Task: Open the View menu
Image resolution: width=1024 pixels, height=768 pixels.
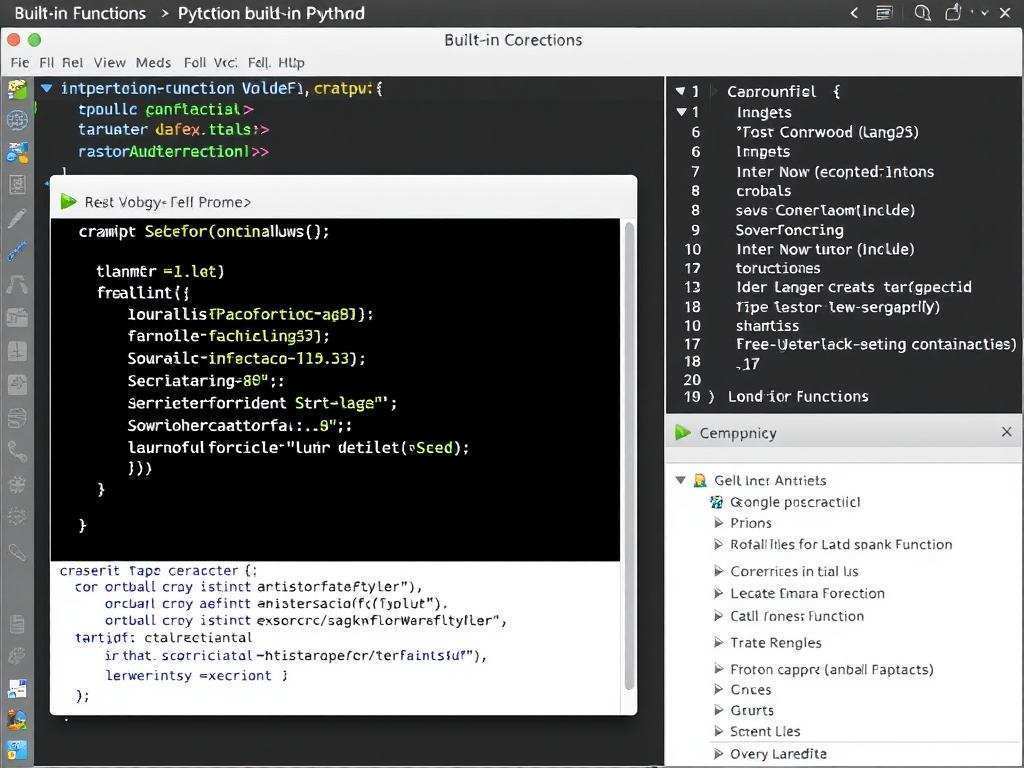Action: pos(109,62)
